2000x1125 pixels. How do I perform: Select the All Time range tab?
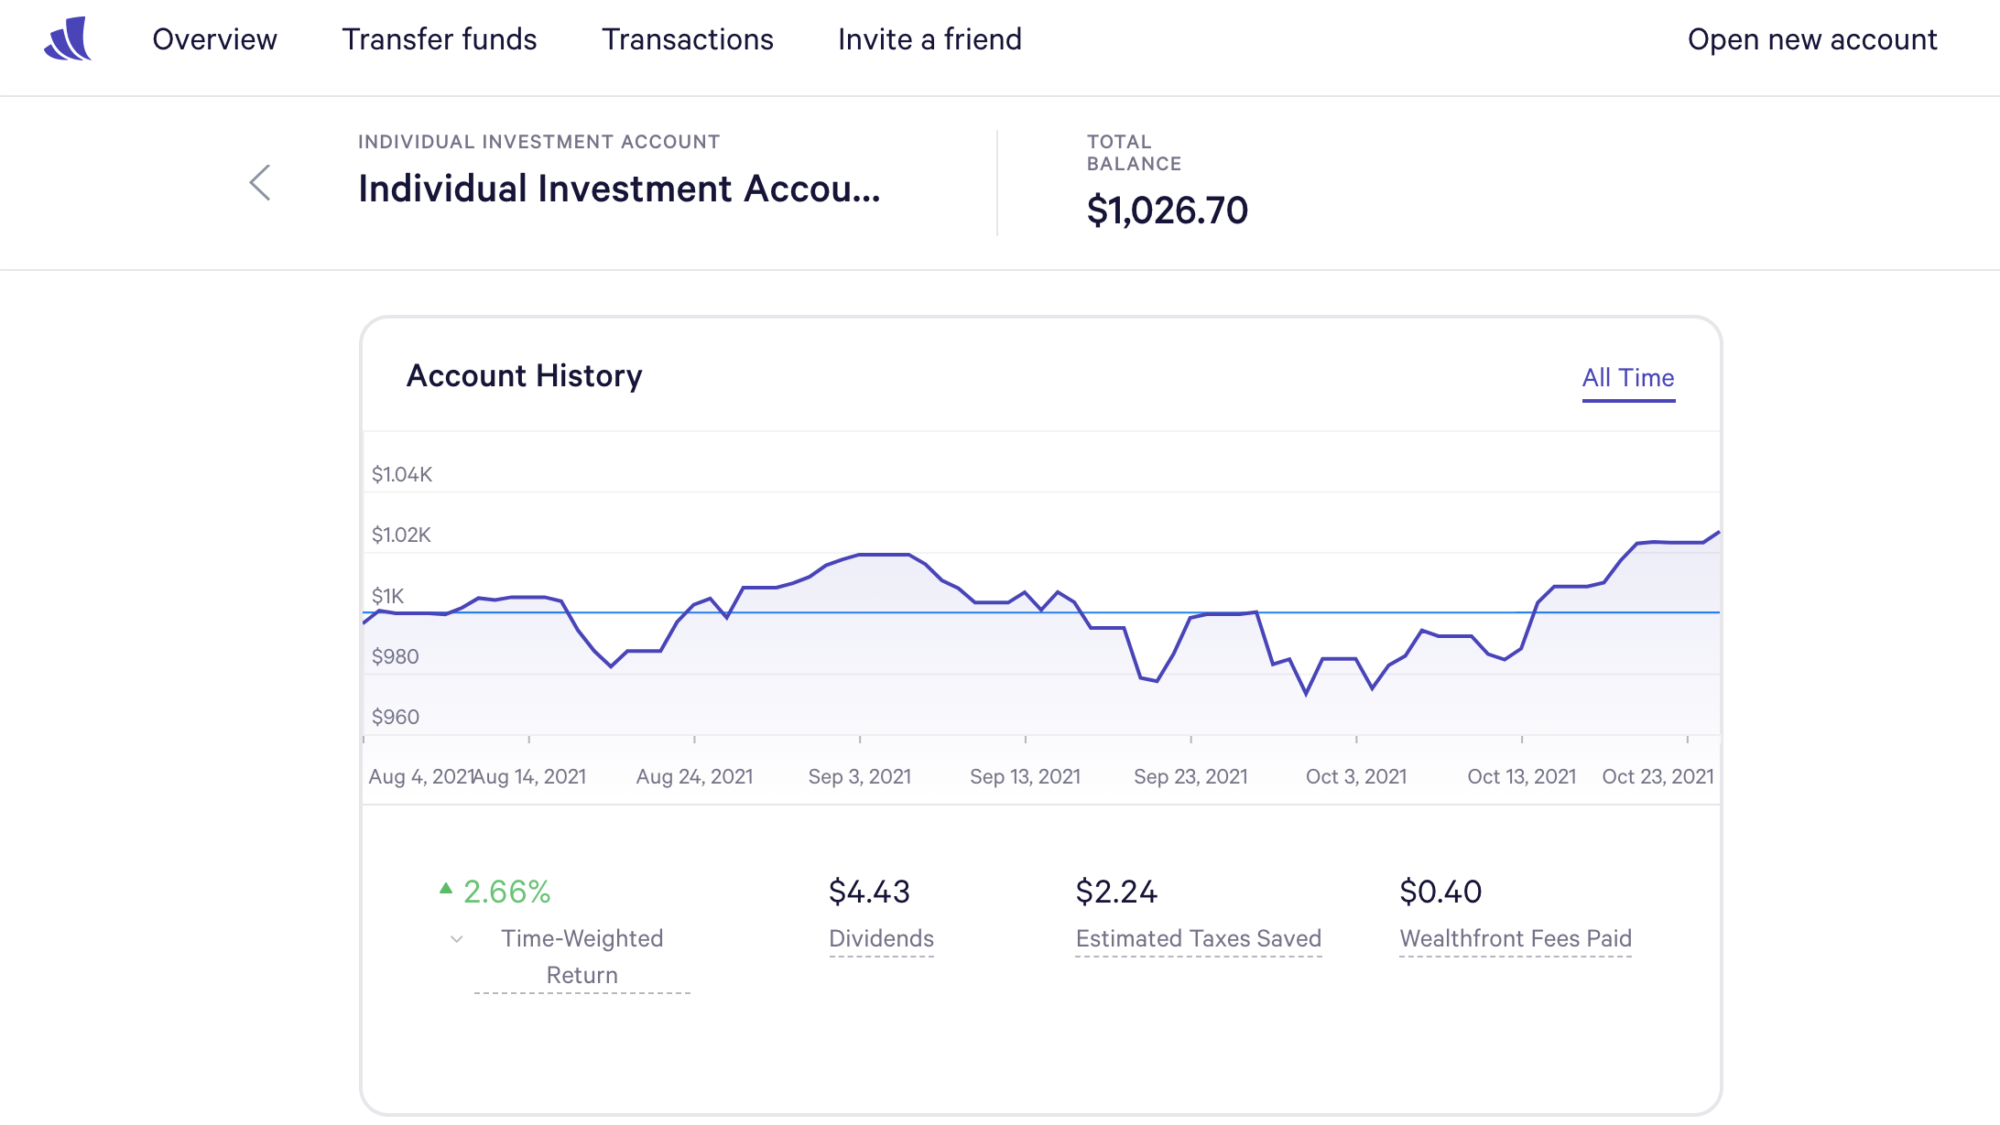[x=1627, y=378]
